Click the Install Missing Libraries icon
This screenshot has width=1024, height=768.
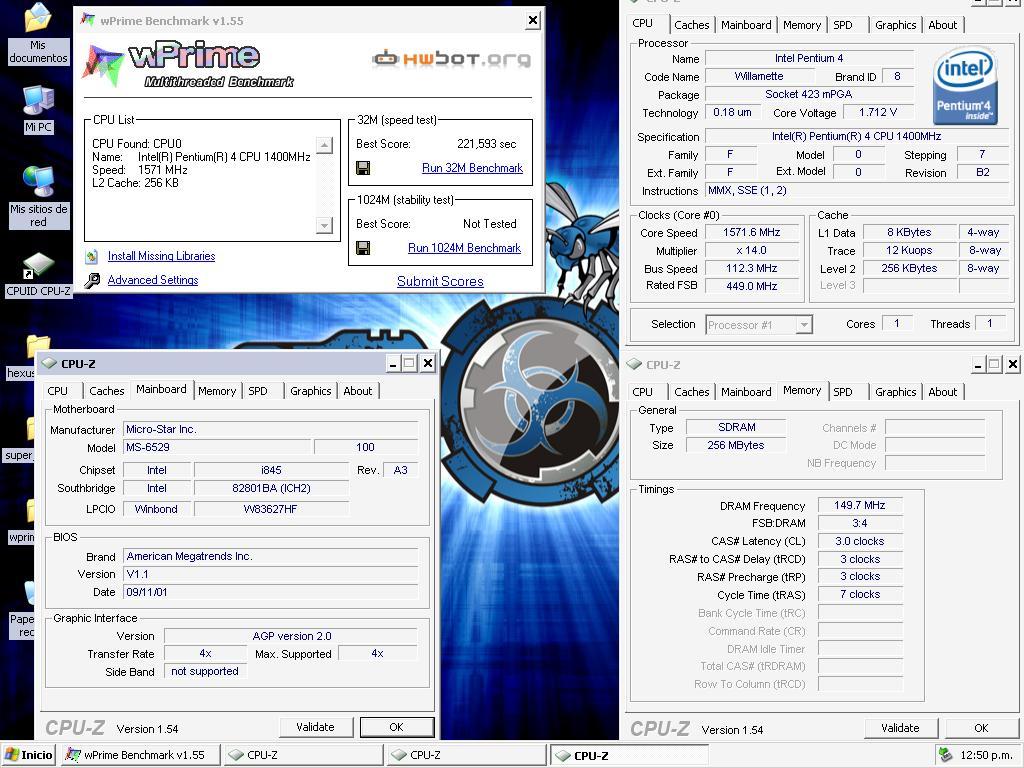click(92, 256)
